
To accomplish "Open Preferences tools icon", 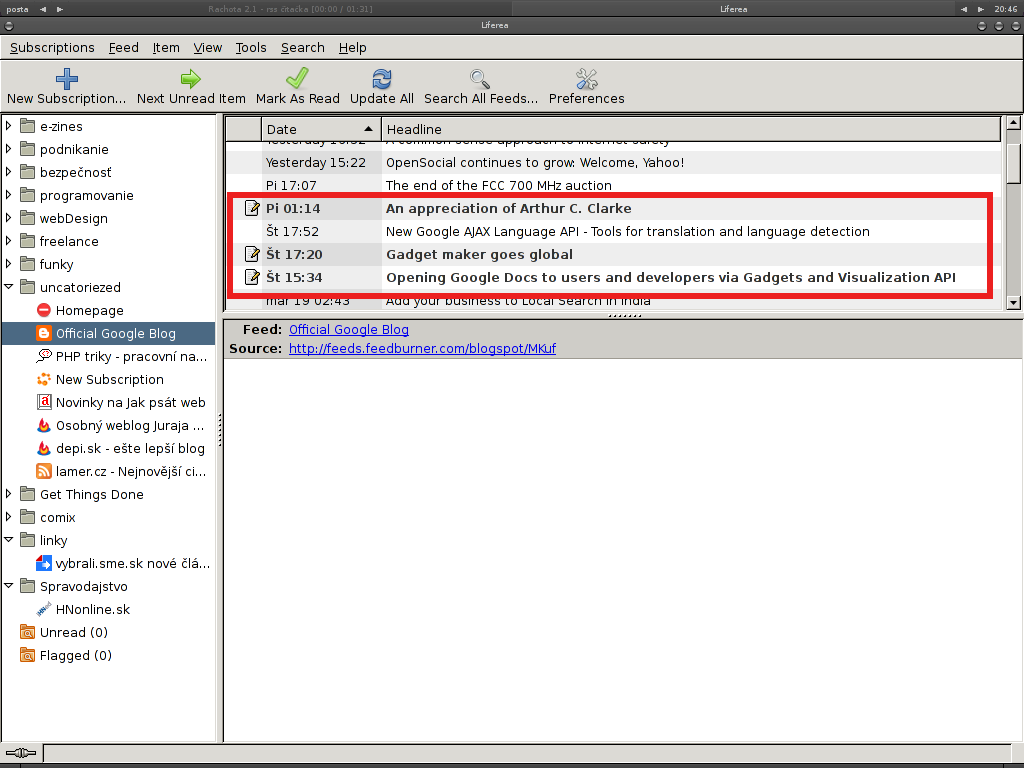I will point(586,79).
